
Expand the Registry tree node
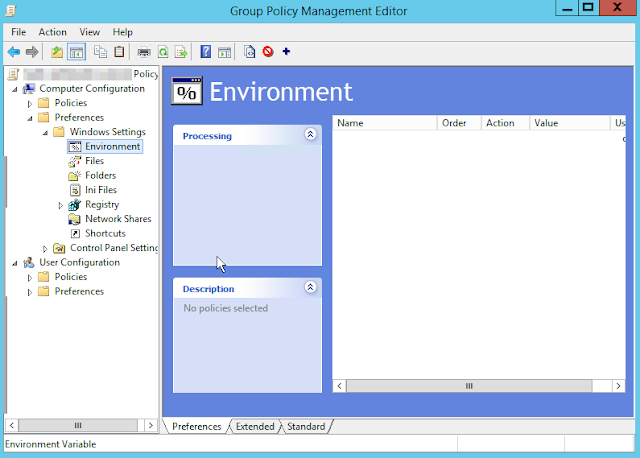60,205
